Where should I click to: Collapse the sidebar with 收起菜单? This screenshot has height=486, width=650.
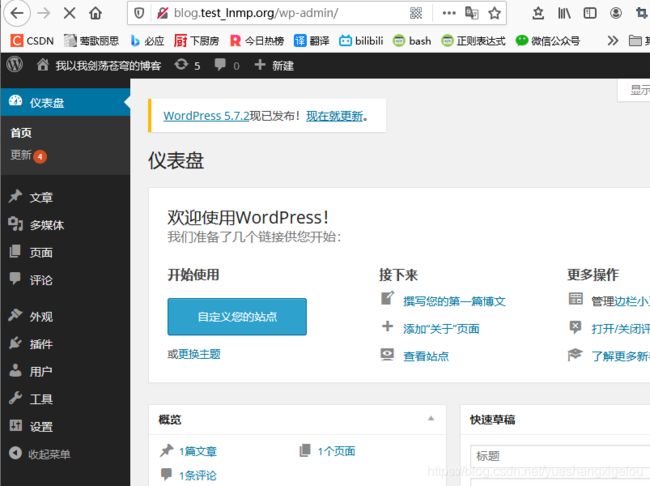pyautogui.click(x=40, y=454)
